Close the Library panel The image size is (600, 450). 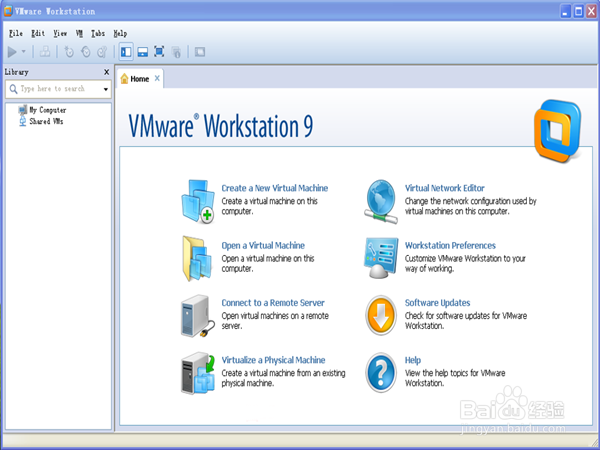coord(106,72)
